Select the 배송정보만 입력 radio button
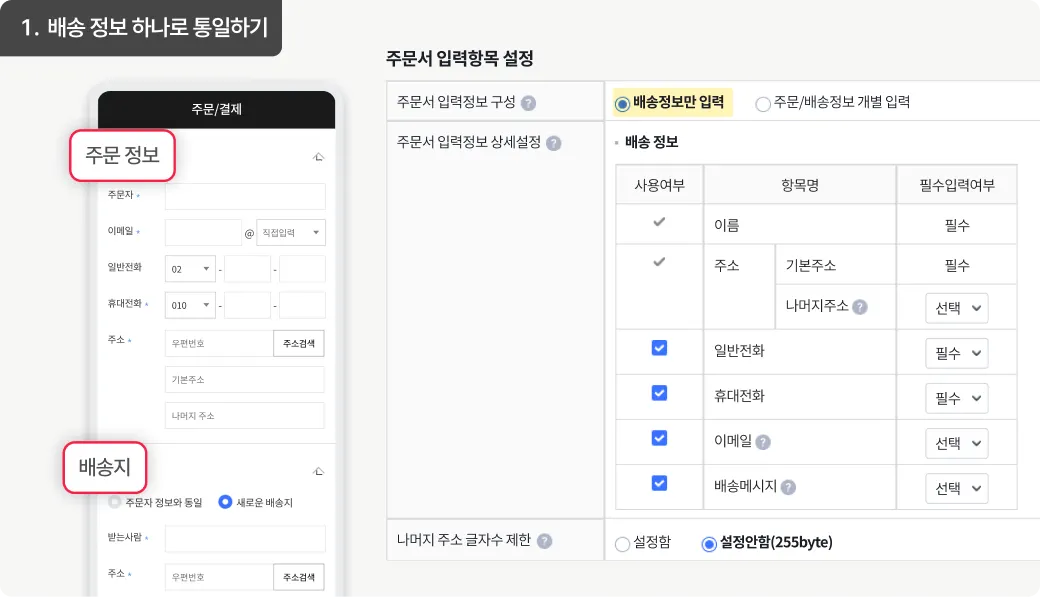This screenshot has width=1040, height=597. point(622,104)
